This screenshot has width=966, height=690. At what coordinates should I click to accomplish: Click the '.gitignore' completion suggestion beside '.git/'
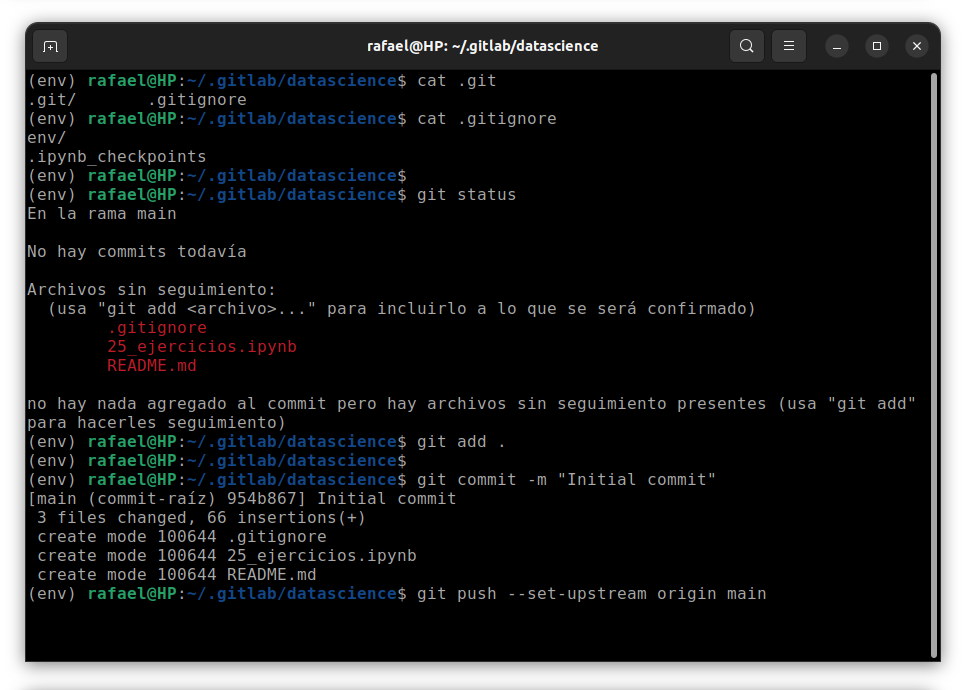click(x=197, y=100)
